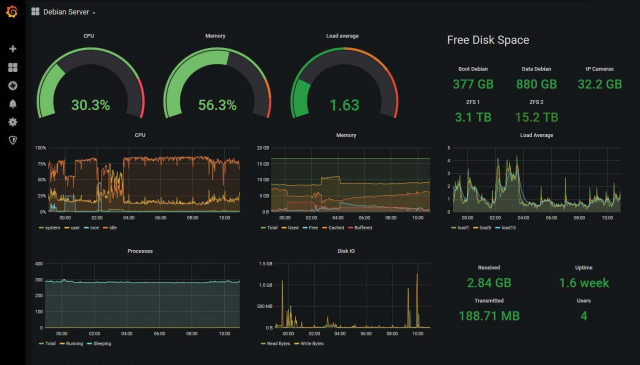Open the Debian Server dashboard picker dropdown
Viewport: 640px width, 365px height.
pos(69,12)
